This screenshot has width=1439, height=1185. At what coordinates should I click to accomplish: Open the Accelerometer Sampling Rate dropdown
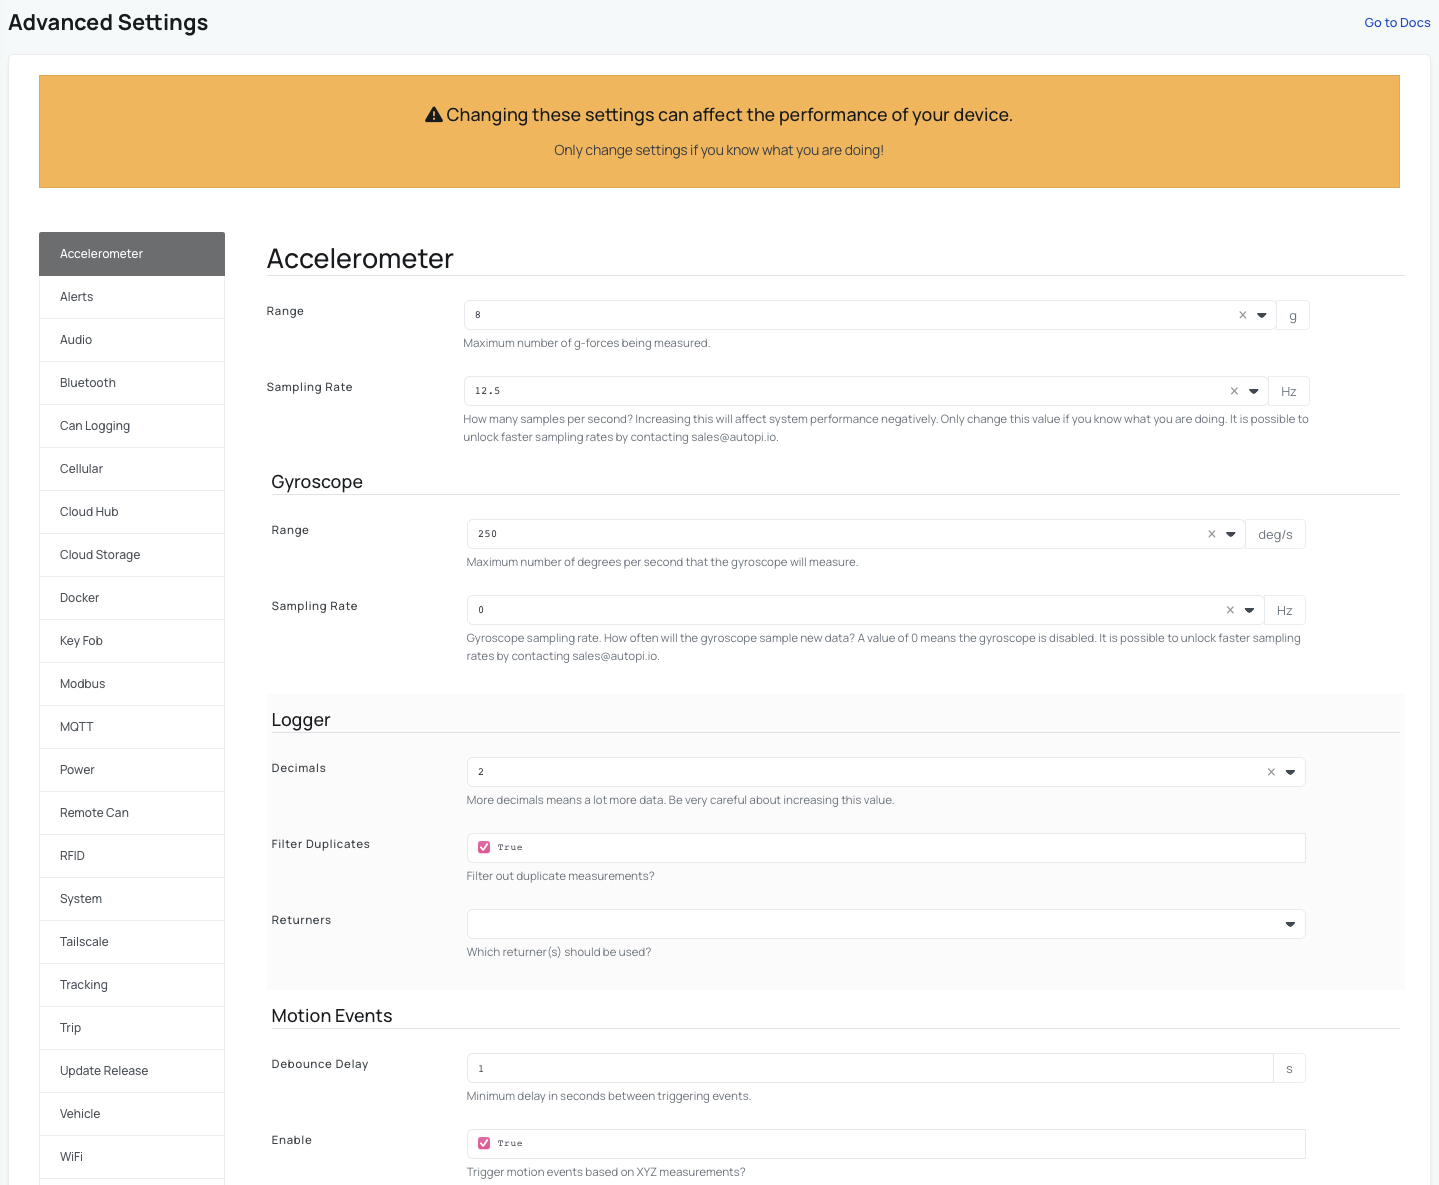click(1254, 391)
